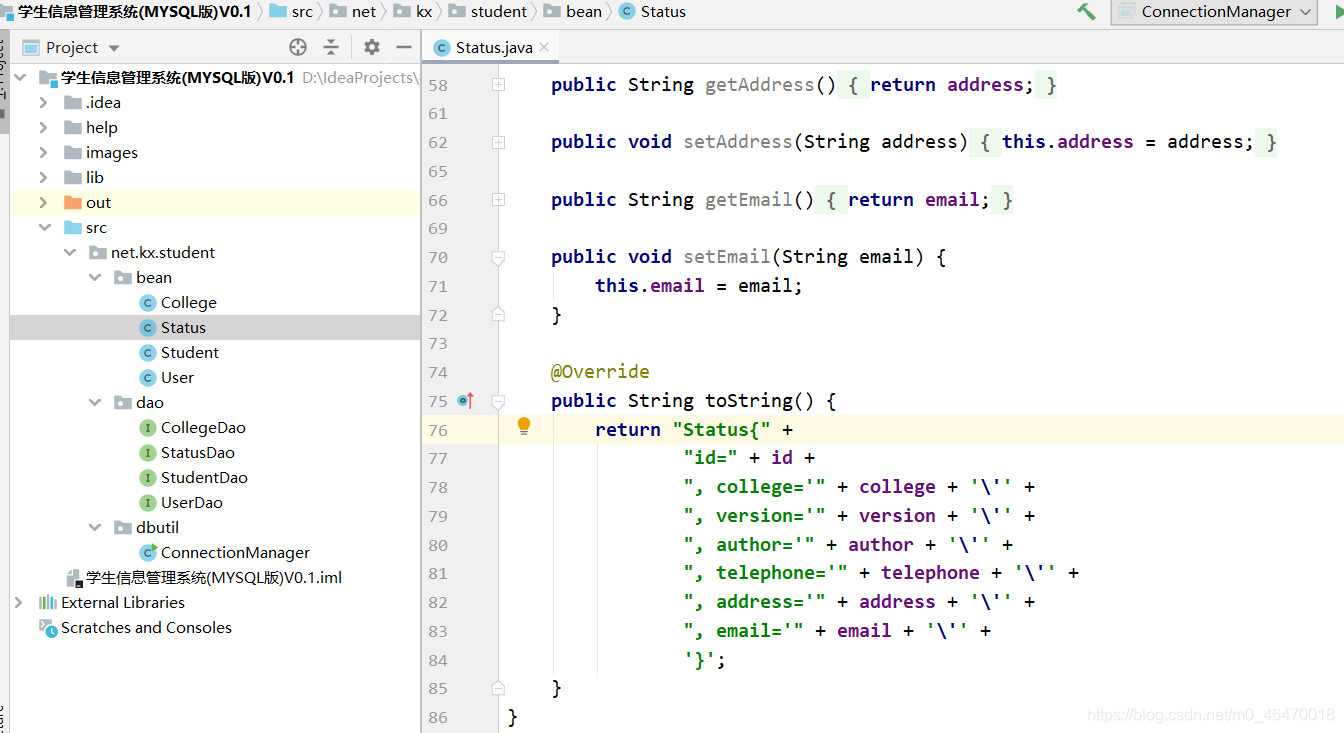The width and height of the screenshot is (1344, 733).
Task: Open the StudentDao interface
Action: (x=204, y=477)
